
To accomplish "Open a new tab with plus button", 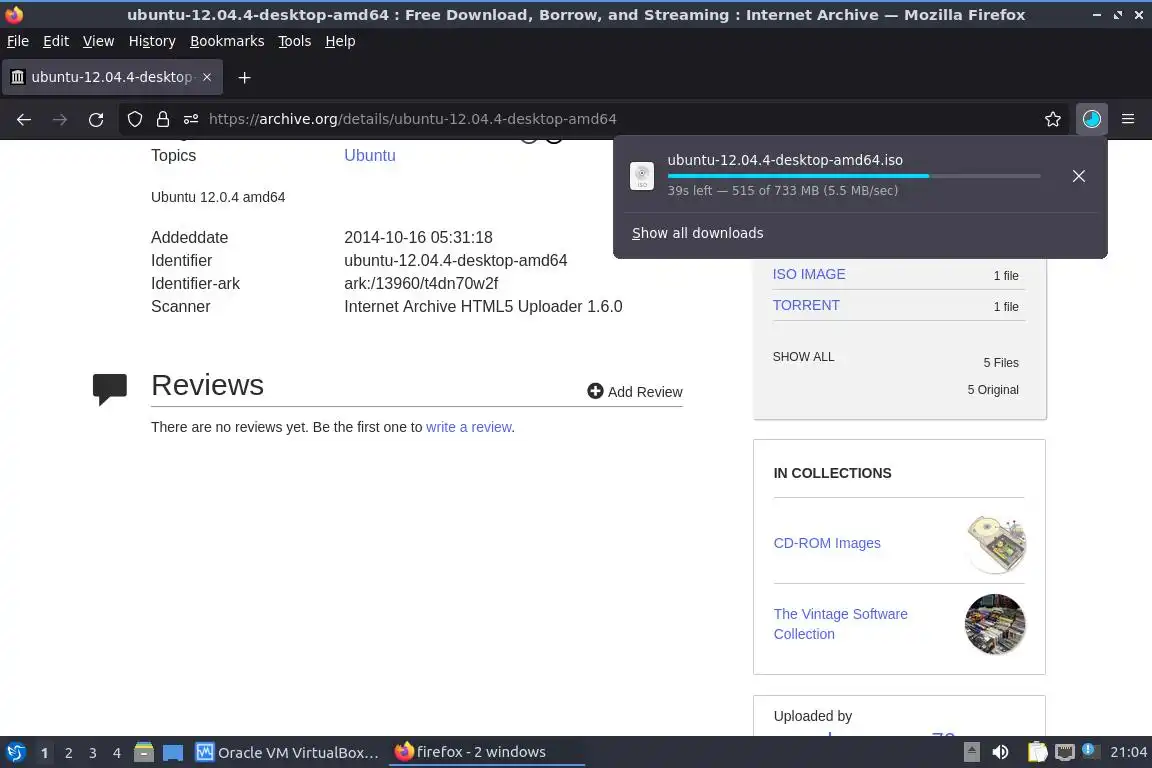I will (x=245, y=77).
